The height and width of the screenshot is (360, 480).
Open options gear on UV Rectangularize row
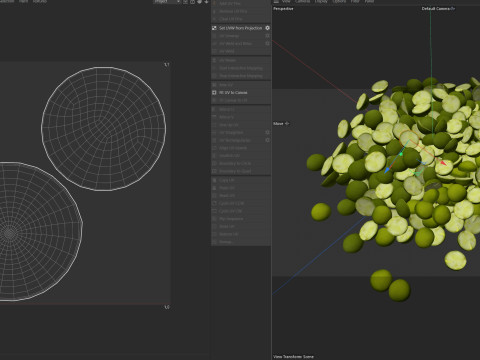[267, 140]
